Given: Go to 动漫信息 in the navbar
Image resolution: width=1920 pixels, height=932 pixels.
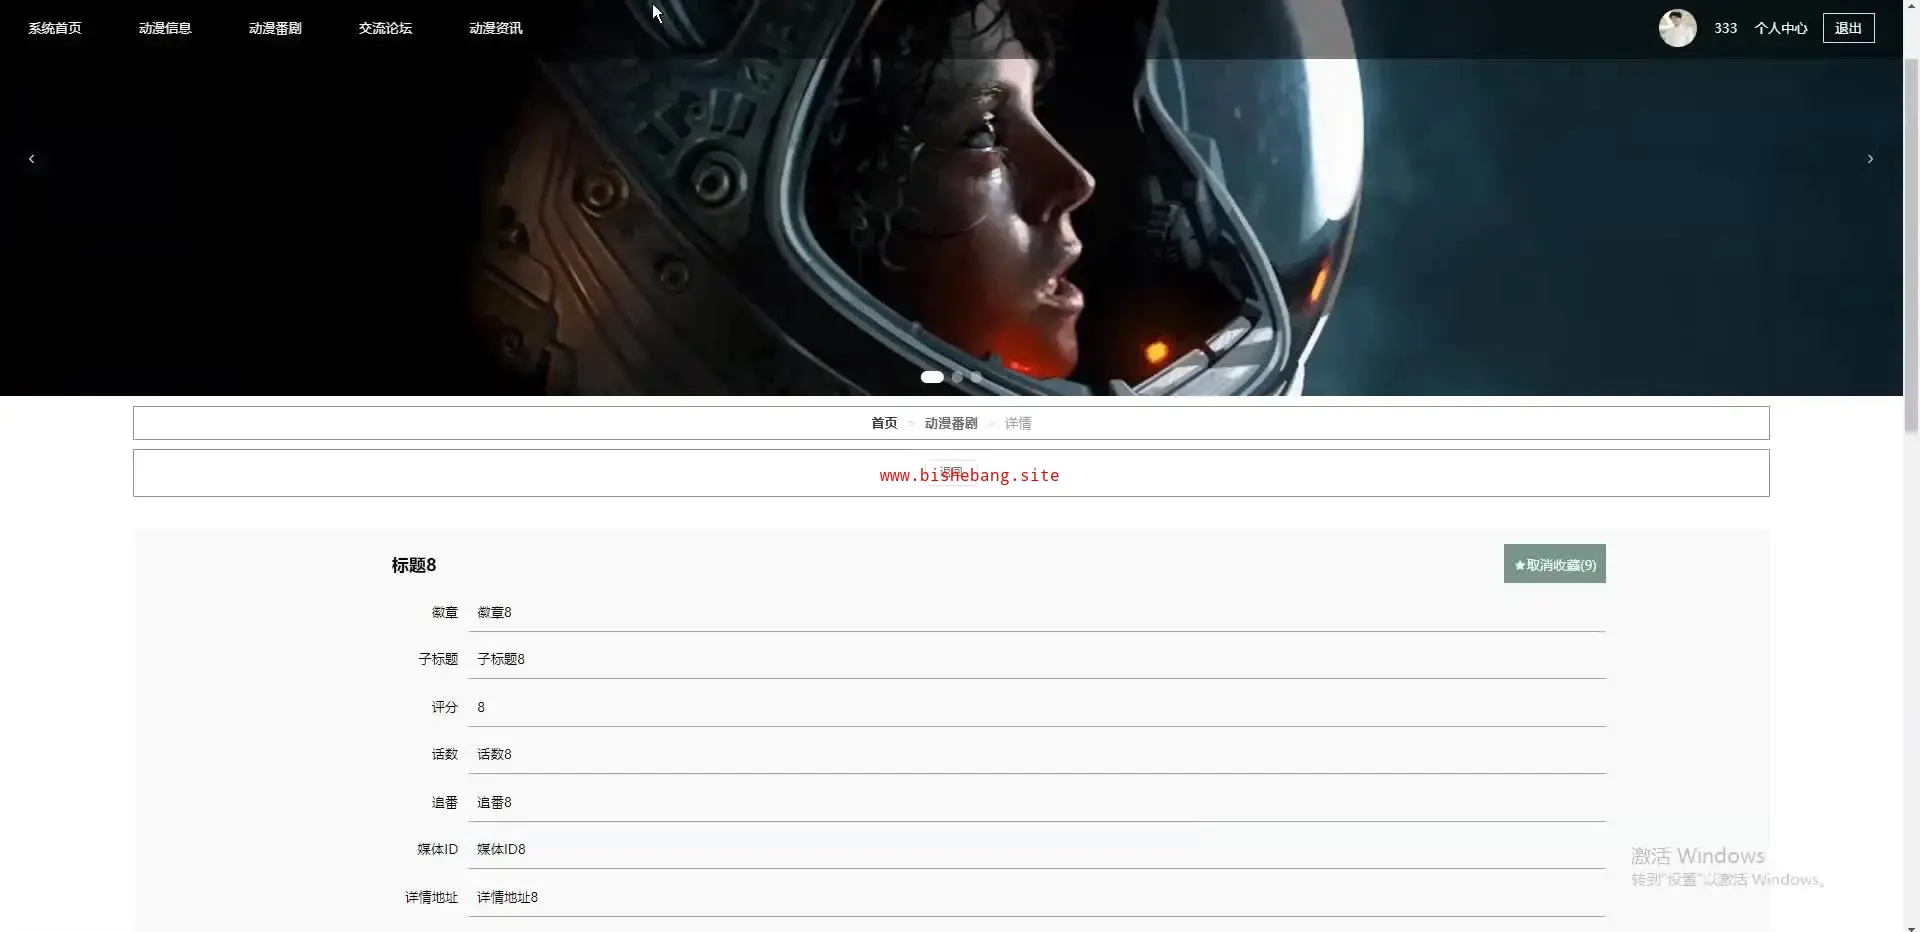Looking at the screenshot, I should tap(165, 28).
